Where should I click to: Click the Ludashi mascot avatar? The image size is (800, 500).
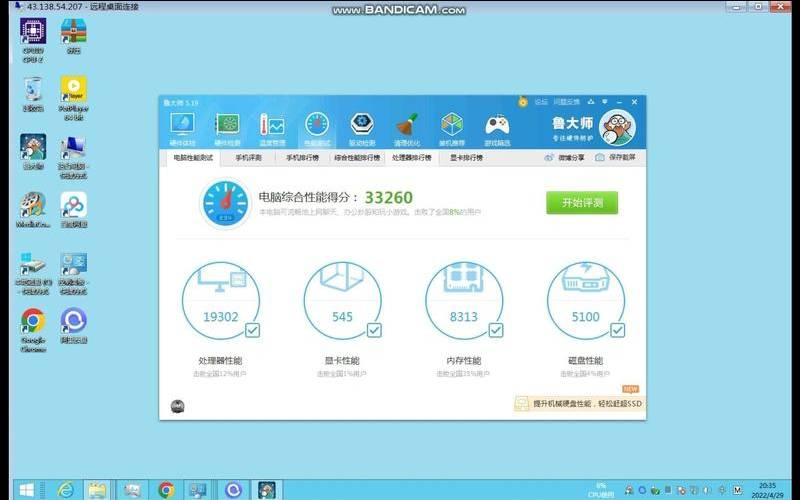617,129
